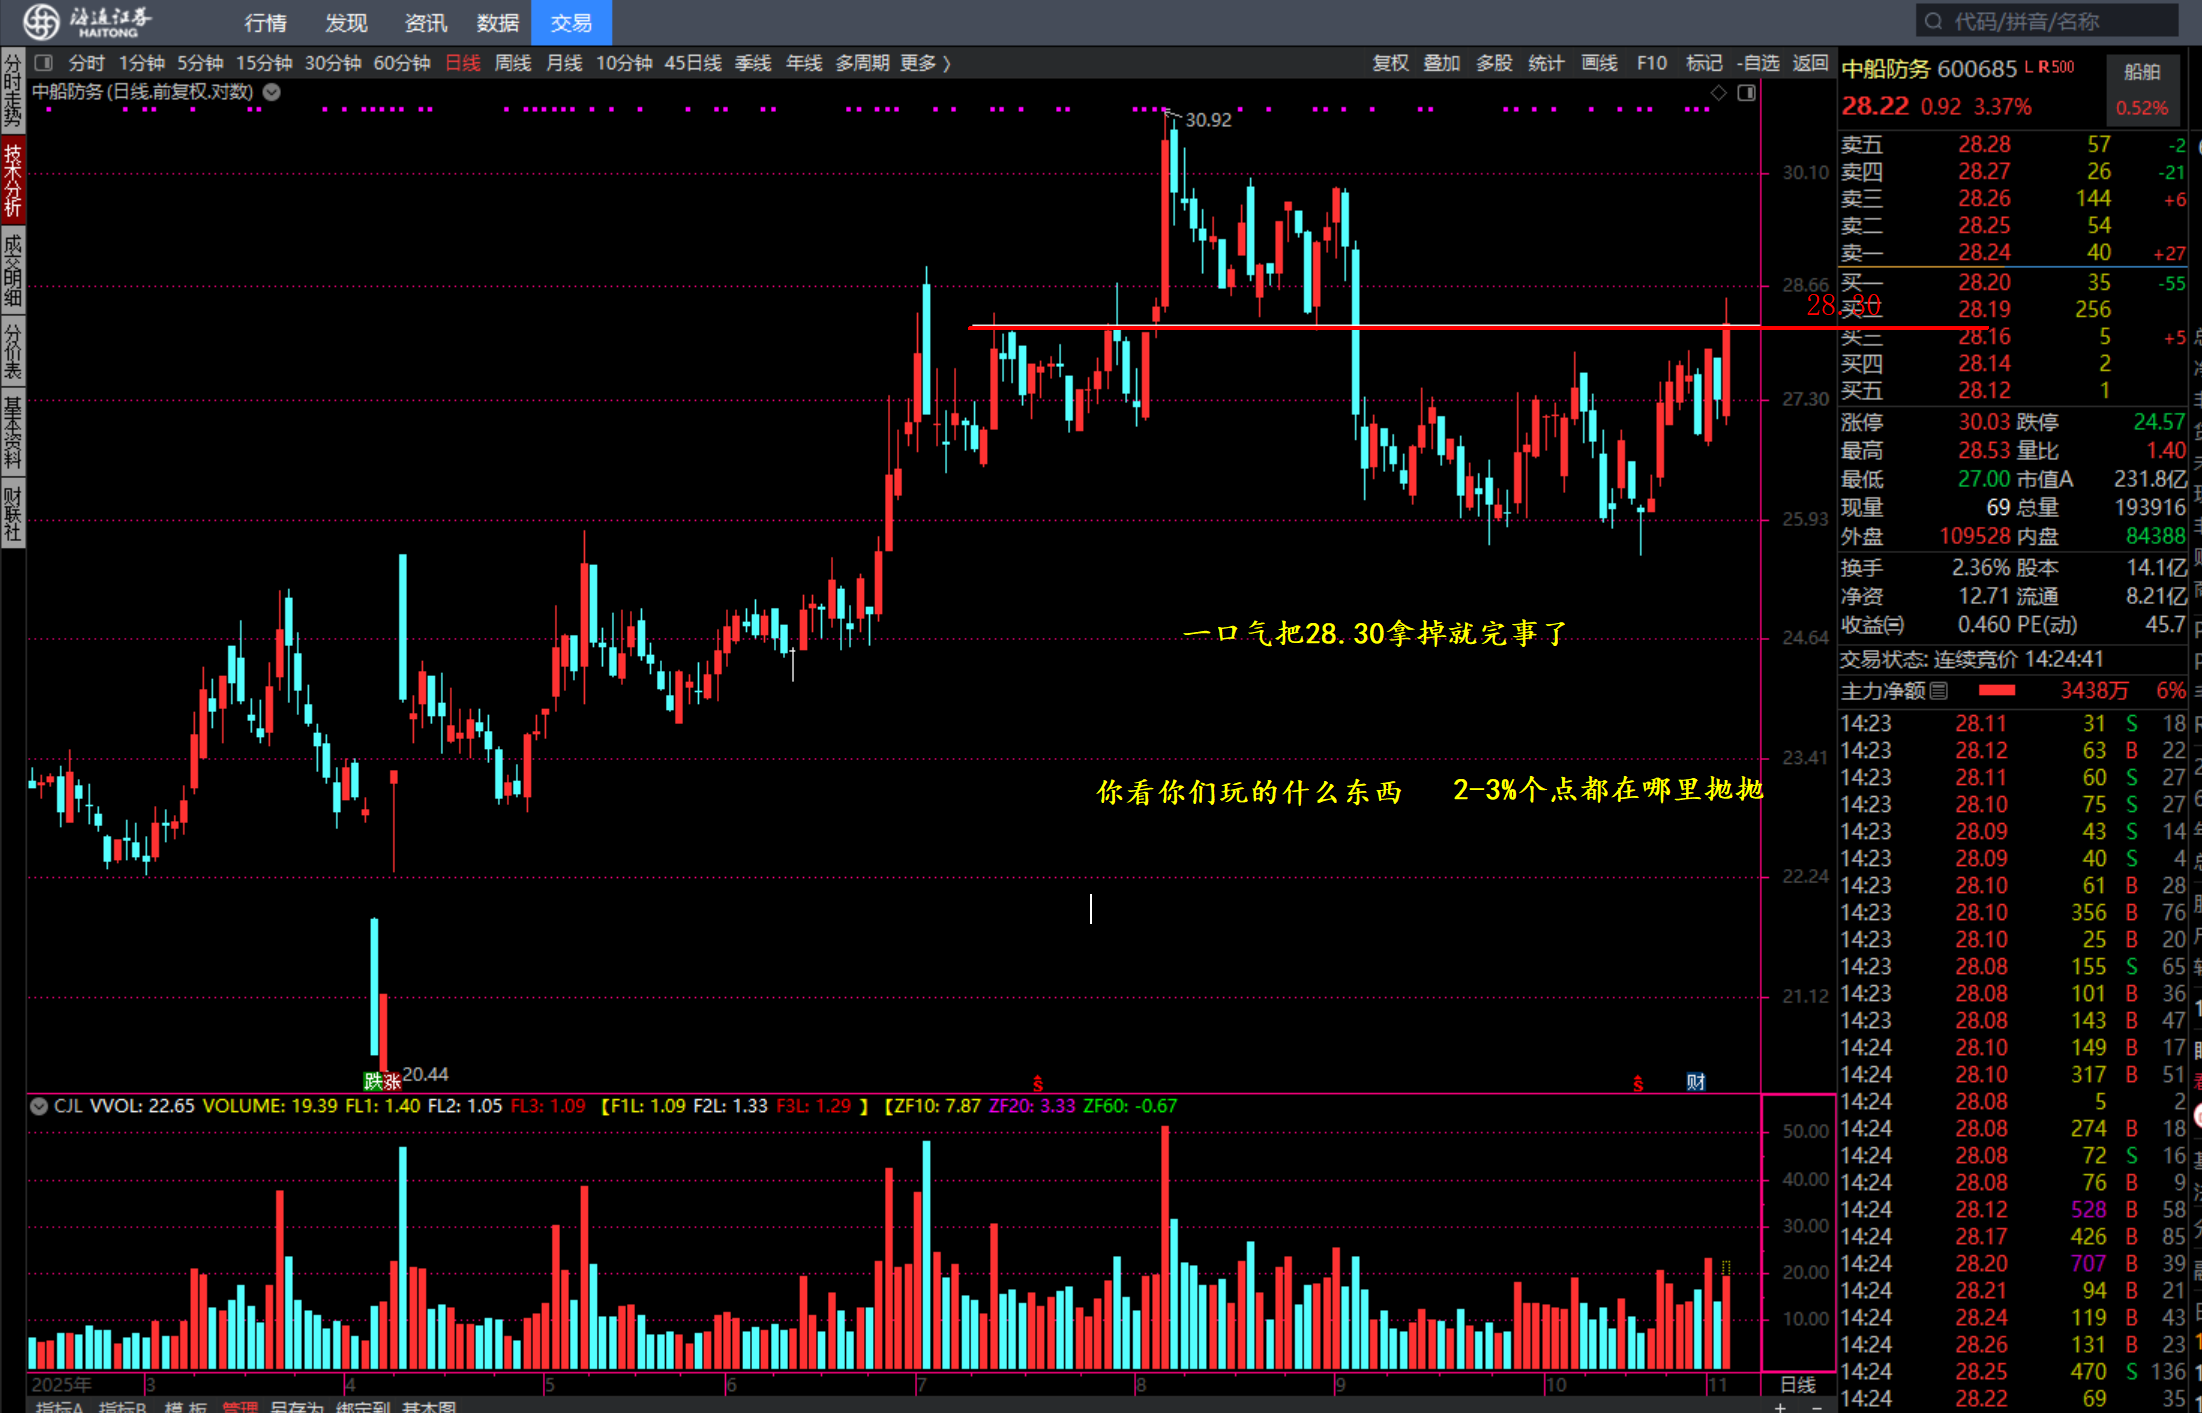Expand the CJL volume indicator dropdown
2202x1413 pixels.
pyautogui.click(x=39, y=1106)
